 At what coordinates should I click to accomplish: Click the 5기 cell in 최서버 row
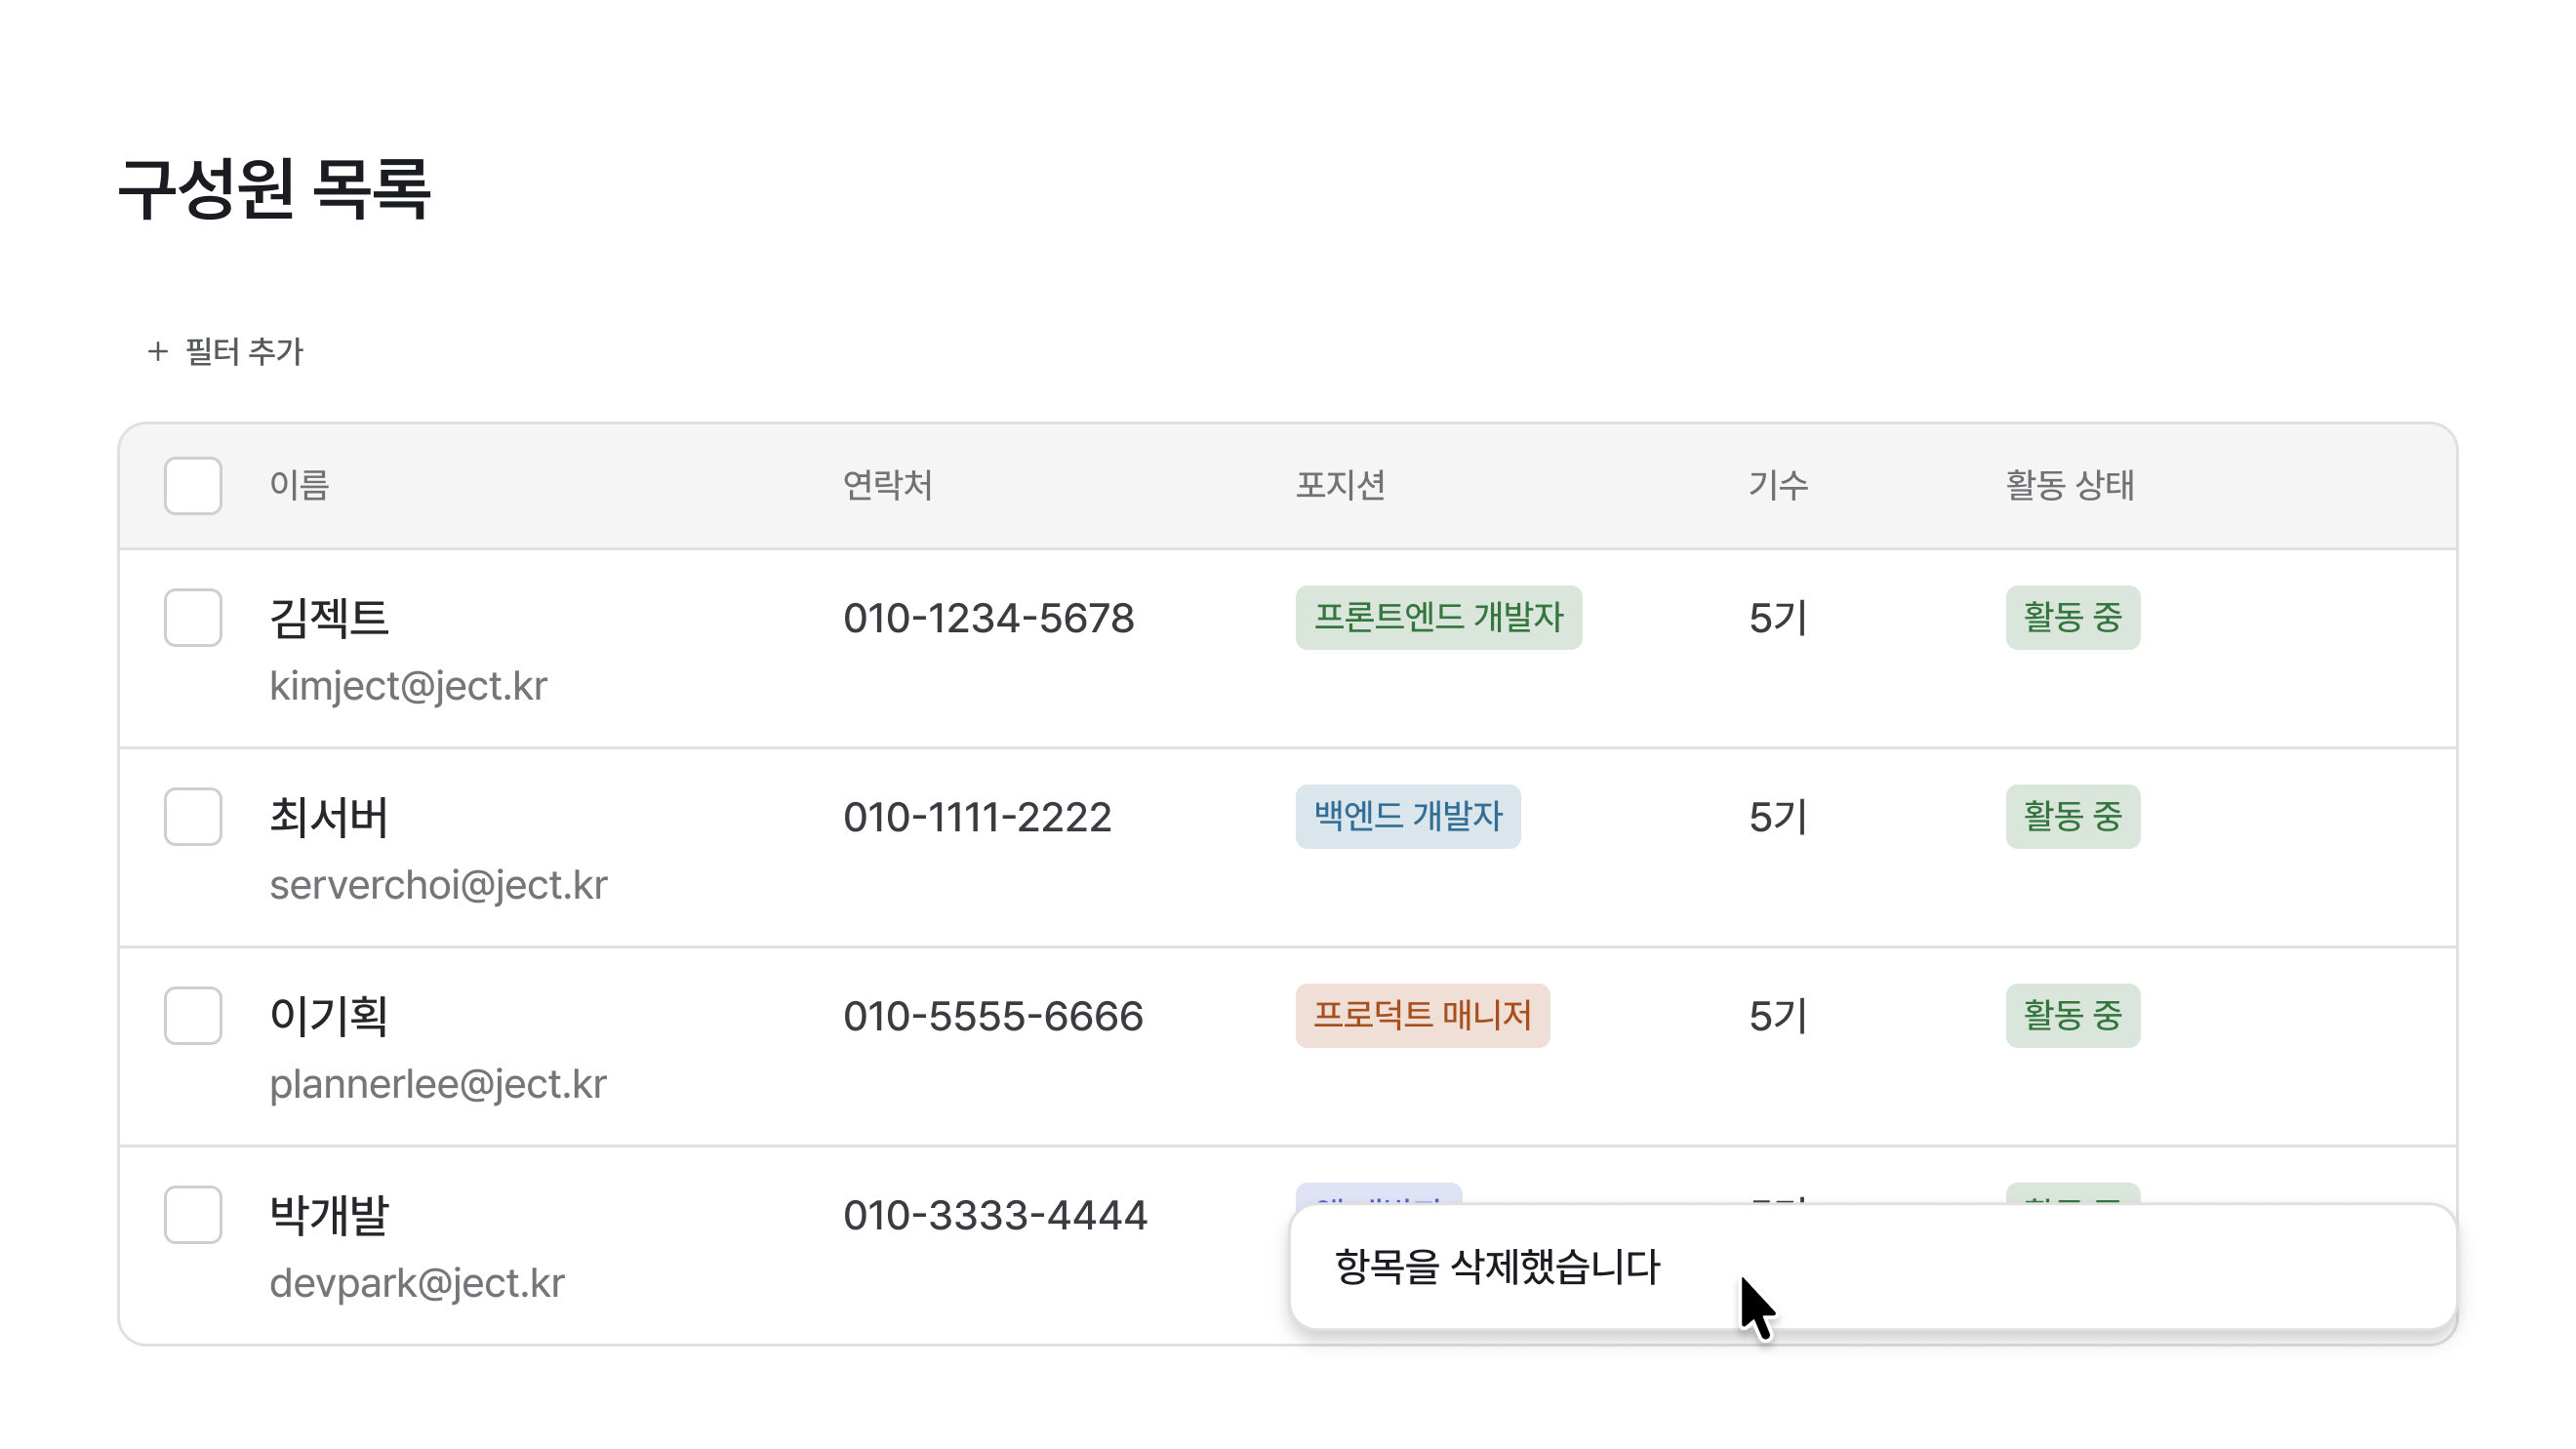[x=1778, y=817]
